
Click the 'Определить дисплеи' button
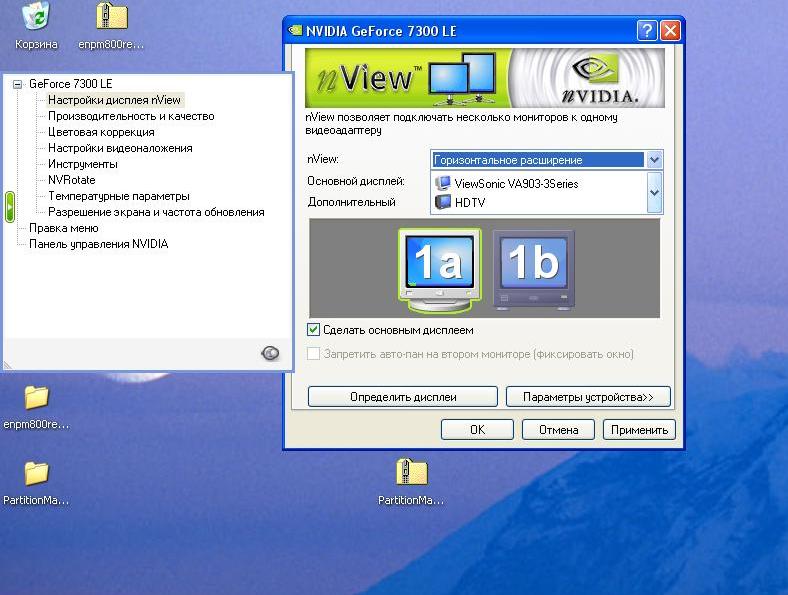pos(402,397)
